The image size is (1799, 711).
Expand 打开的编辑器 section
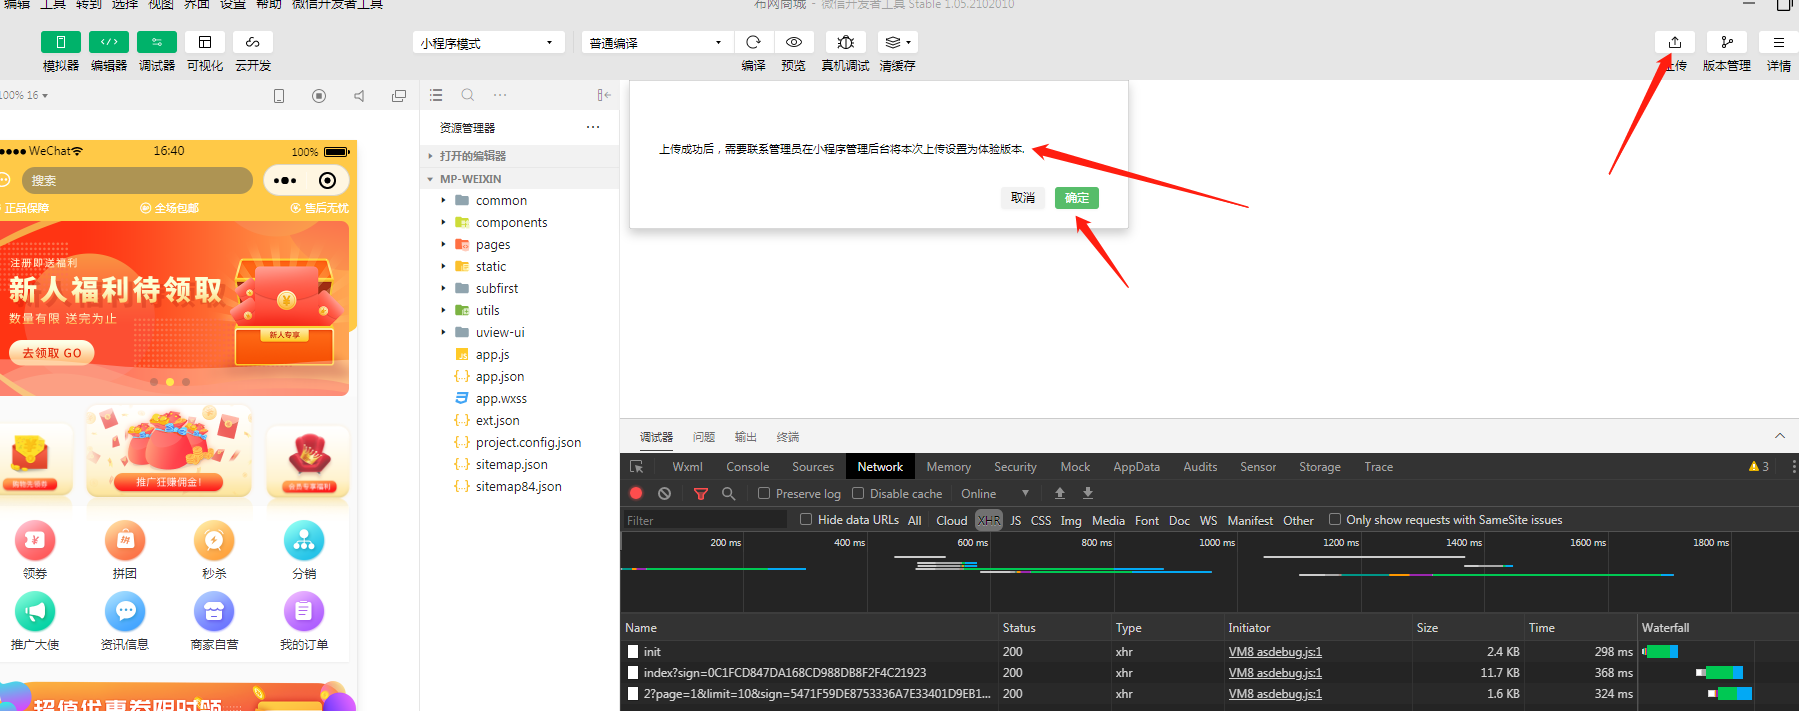point(473,156)
